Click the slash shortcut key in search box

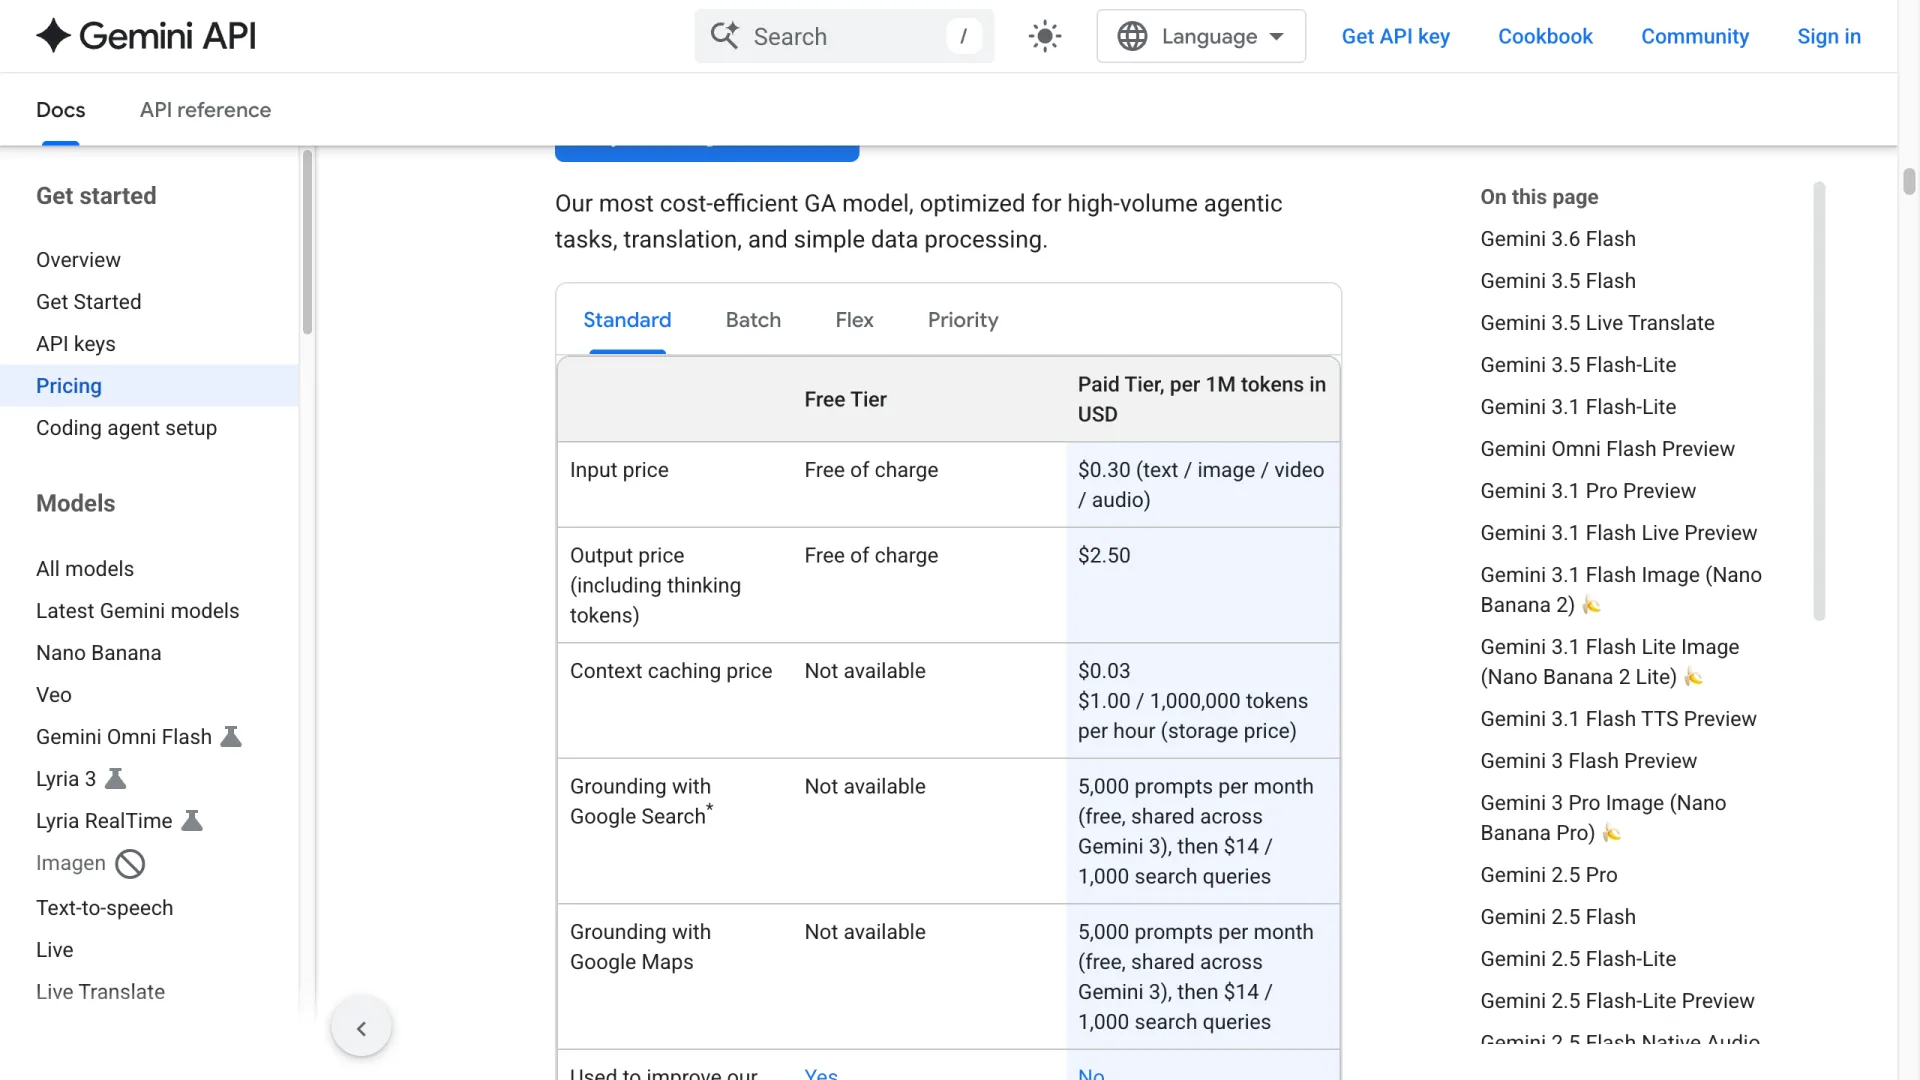tap(963, 36)
